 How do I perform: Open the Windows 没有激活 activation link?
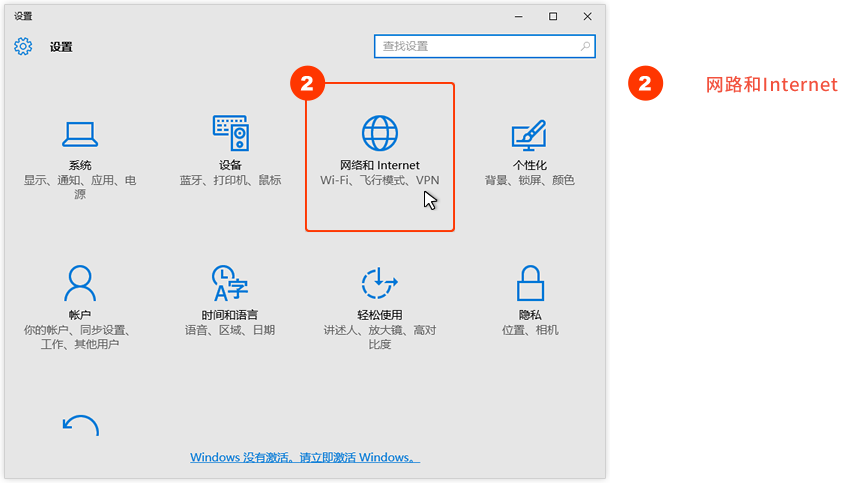point(305,457)
